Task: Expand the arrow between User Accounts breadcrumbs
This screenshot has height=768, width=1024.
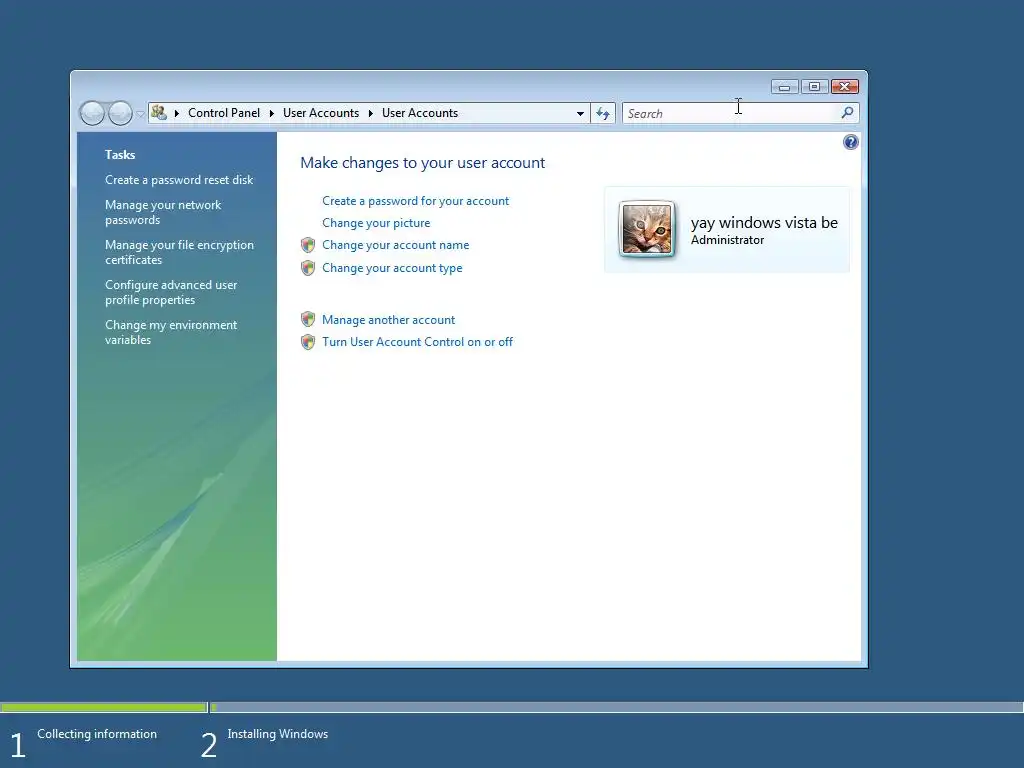Action: click(x=370, y=113)
